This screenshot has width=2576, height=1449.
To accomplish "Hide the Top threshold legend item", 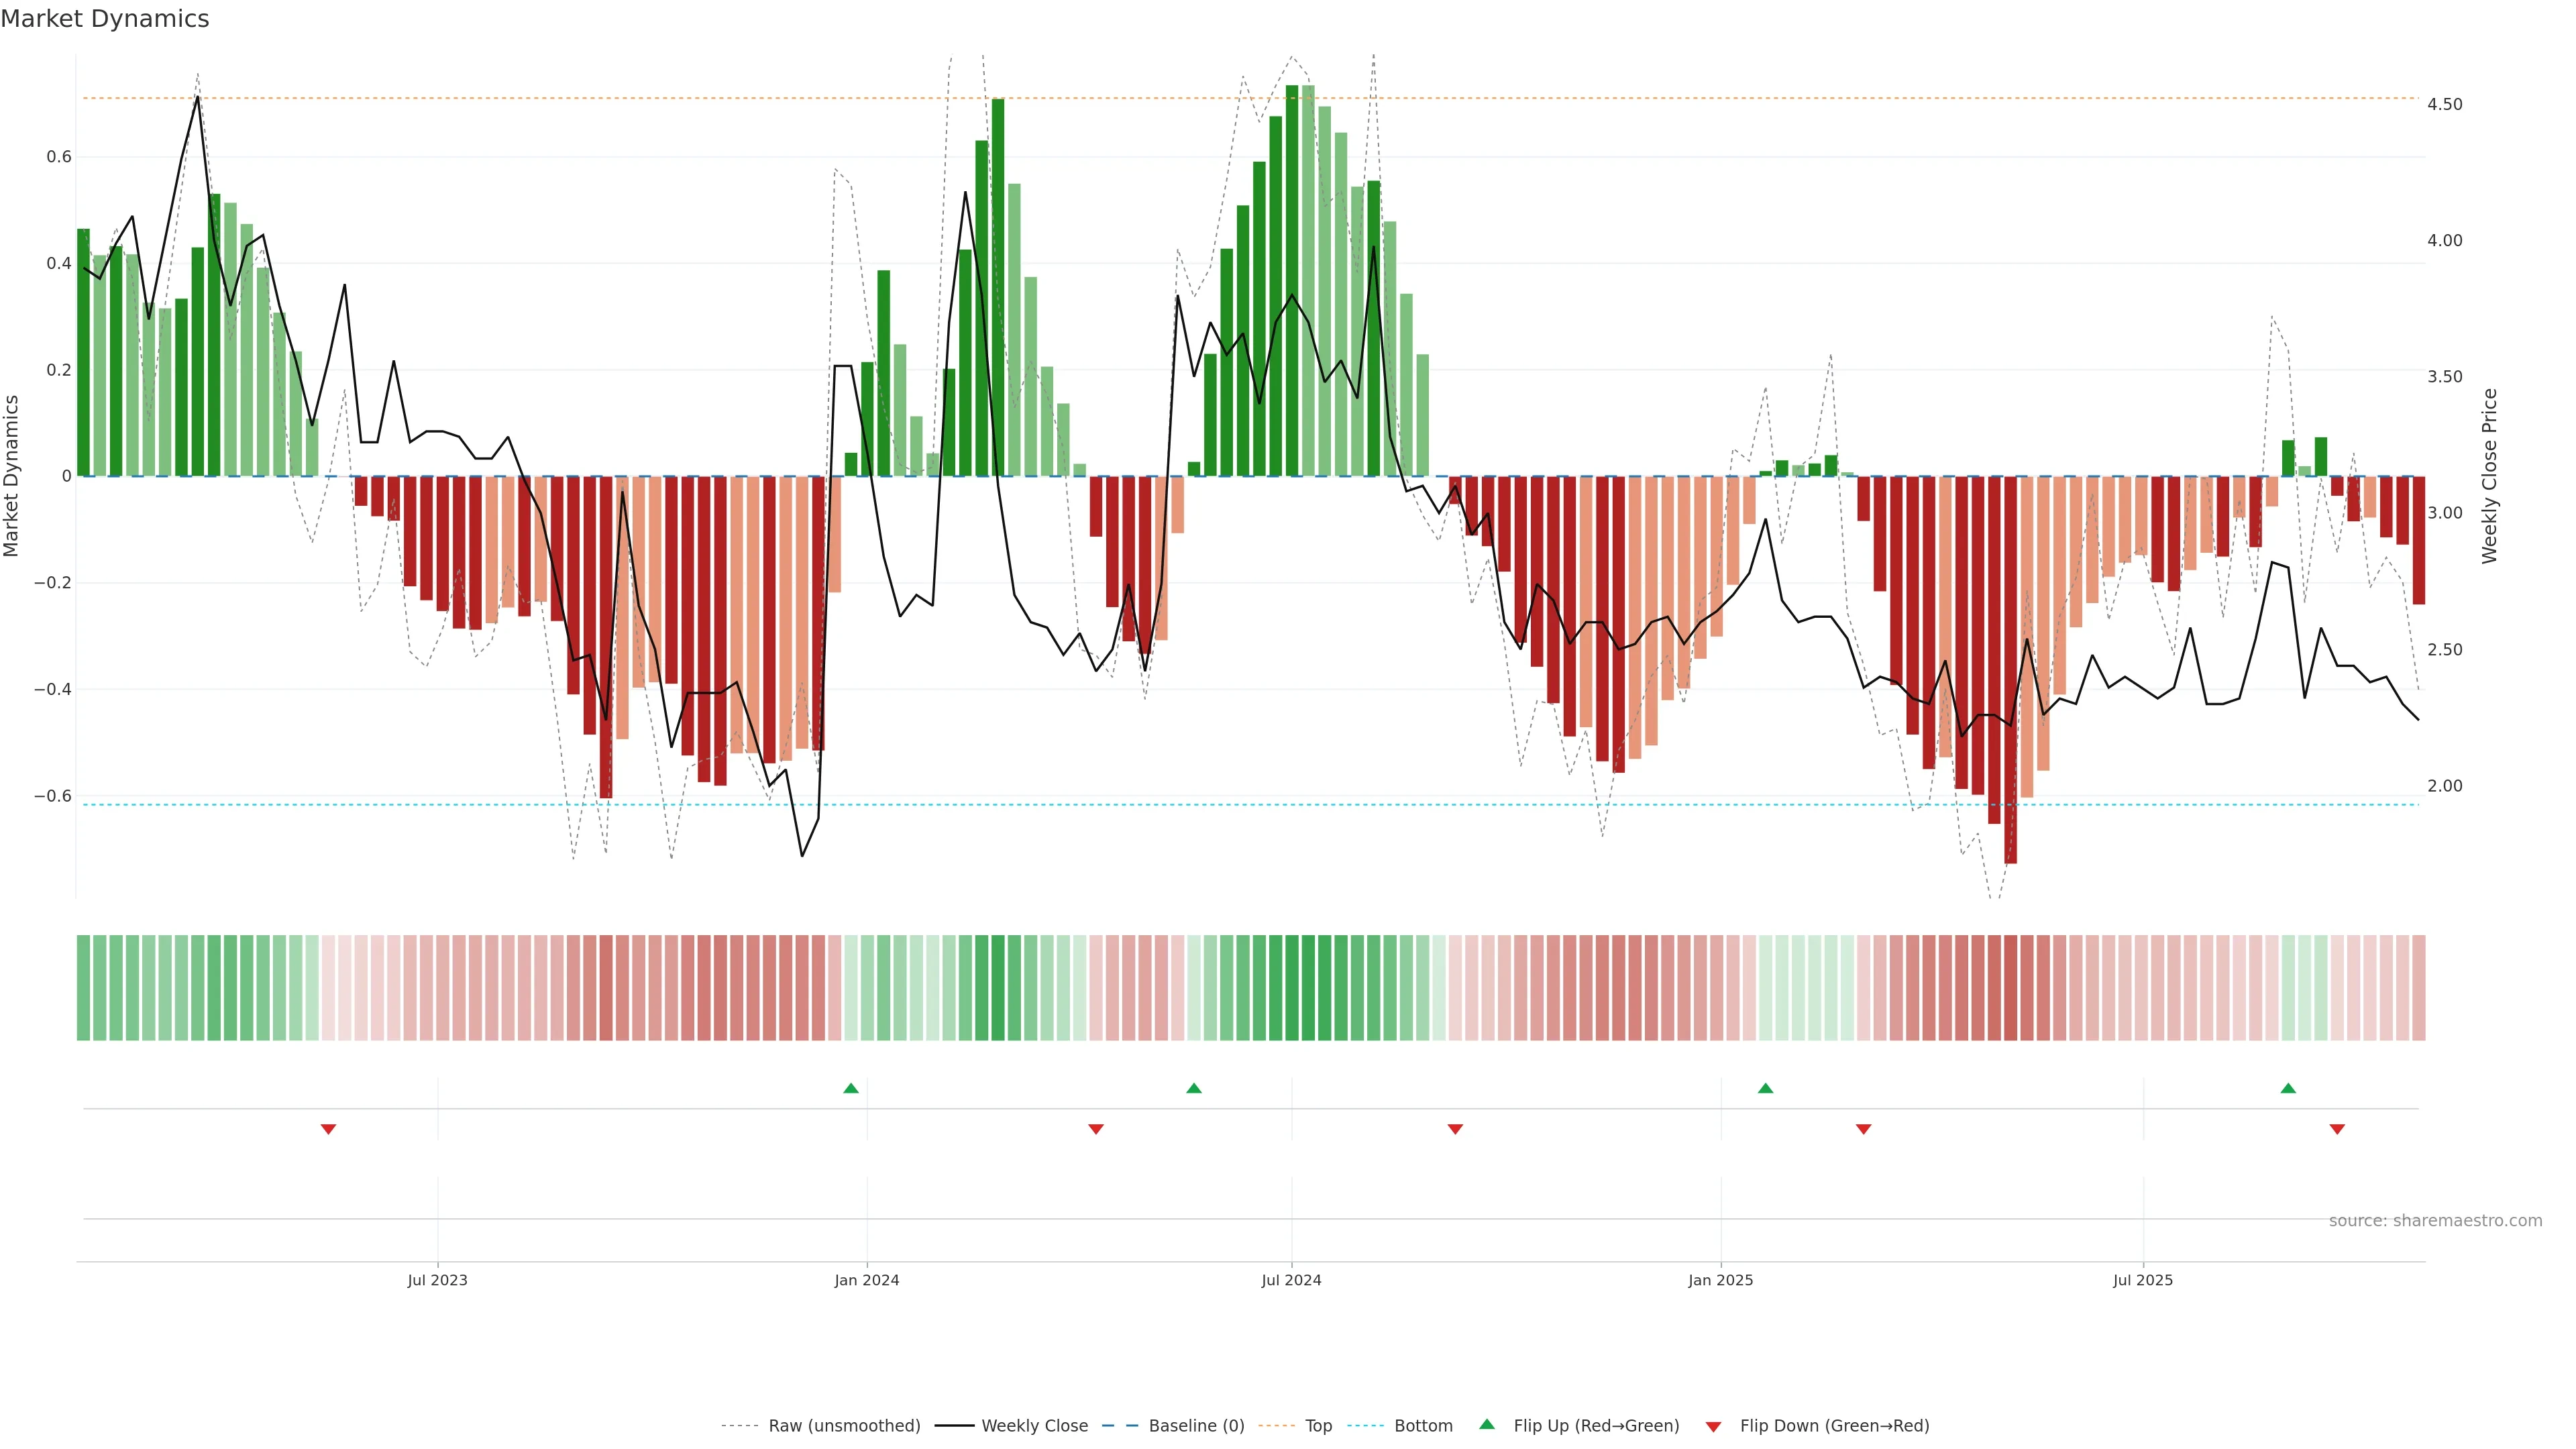I will point(1318,1426).
